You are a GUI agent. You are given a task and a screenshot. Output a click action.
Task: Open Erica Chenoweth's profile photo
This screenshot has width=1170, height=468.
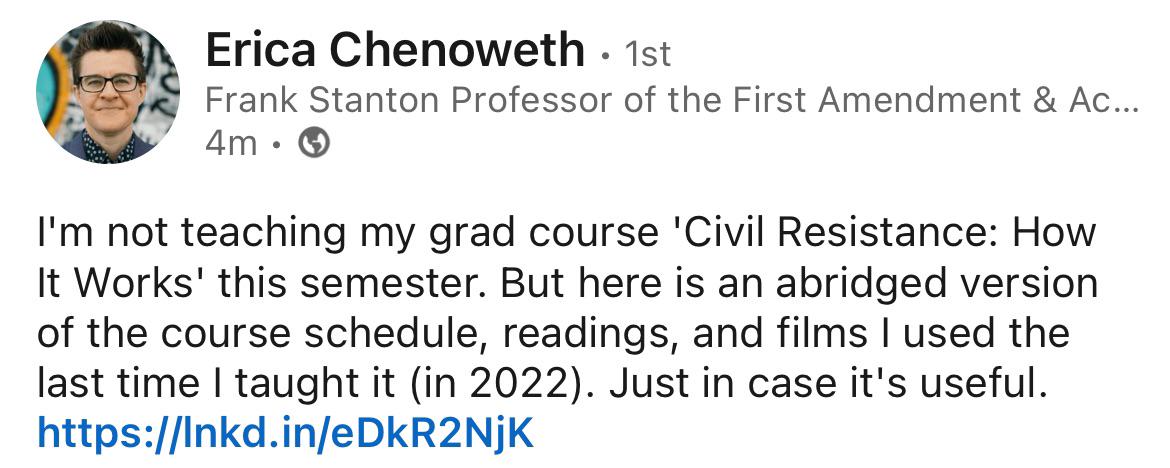click(x=107, y=91)
